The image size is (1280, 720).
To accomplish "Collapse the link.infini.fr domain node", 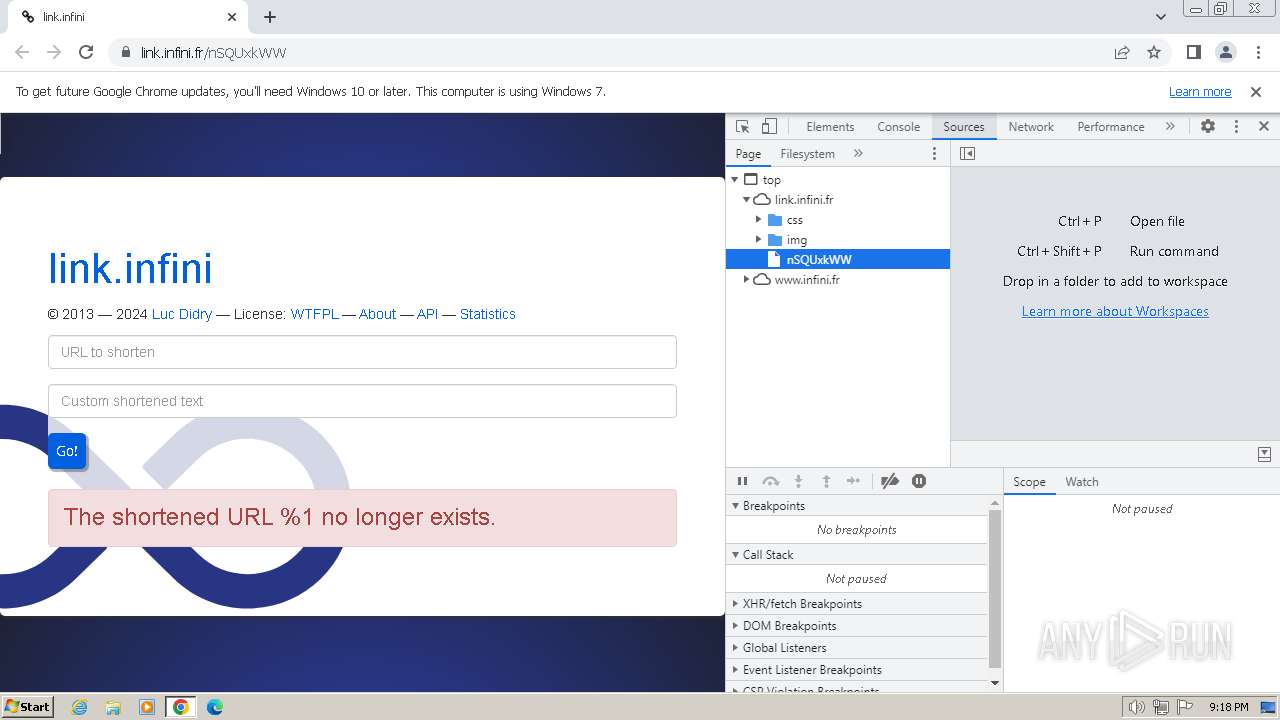I will [747, 200].
